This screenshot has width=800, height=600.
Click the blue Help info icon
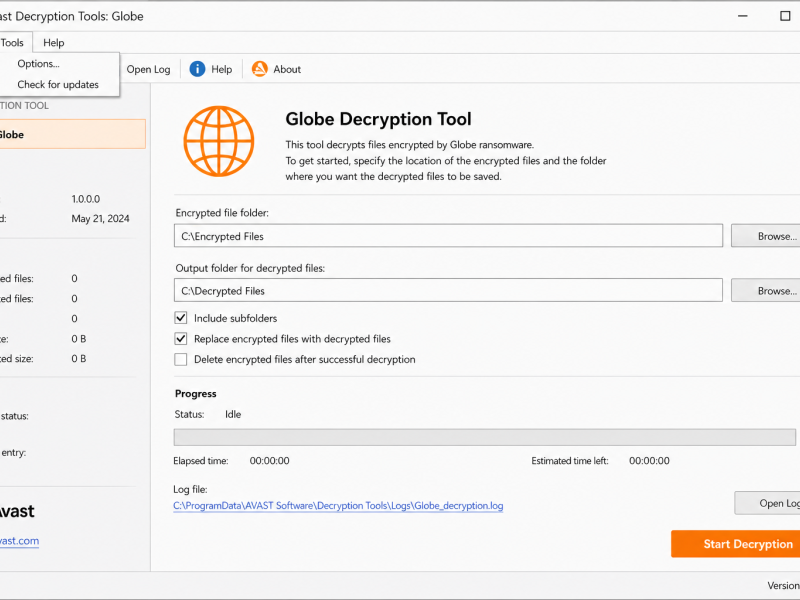coord(197,69)
